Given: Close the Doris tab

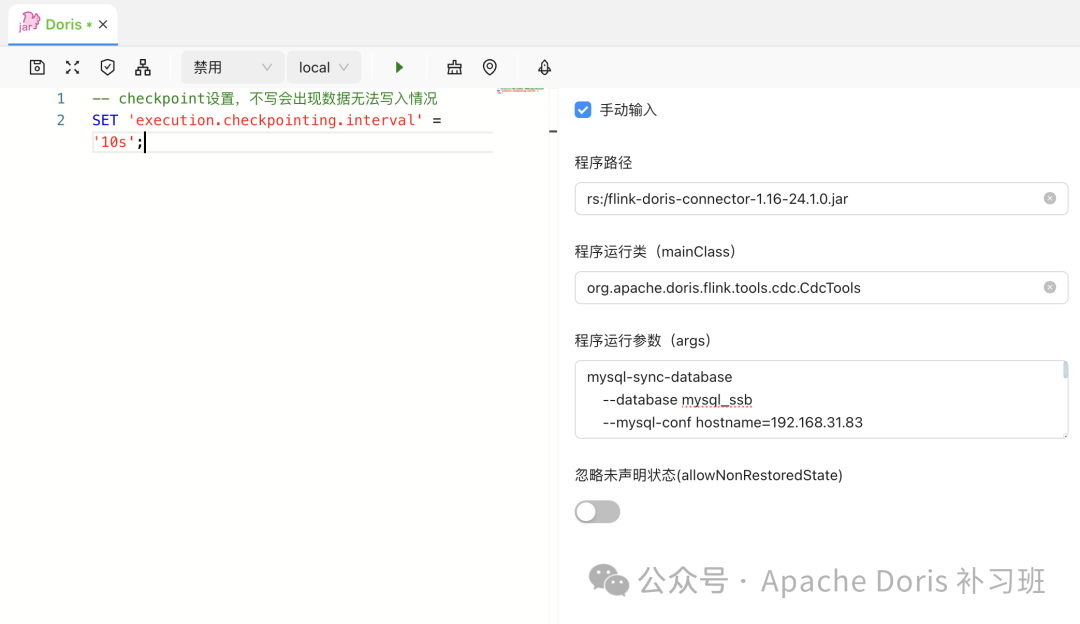Looking at the screenshot, I should (102, 24).
